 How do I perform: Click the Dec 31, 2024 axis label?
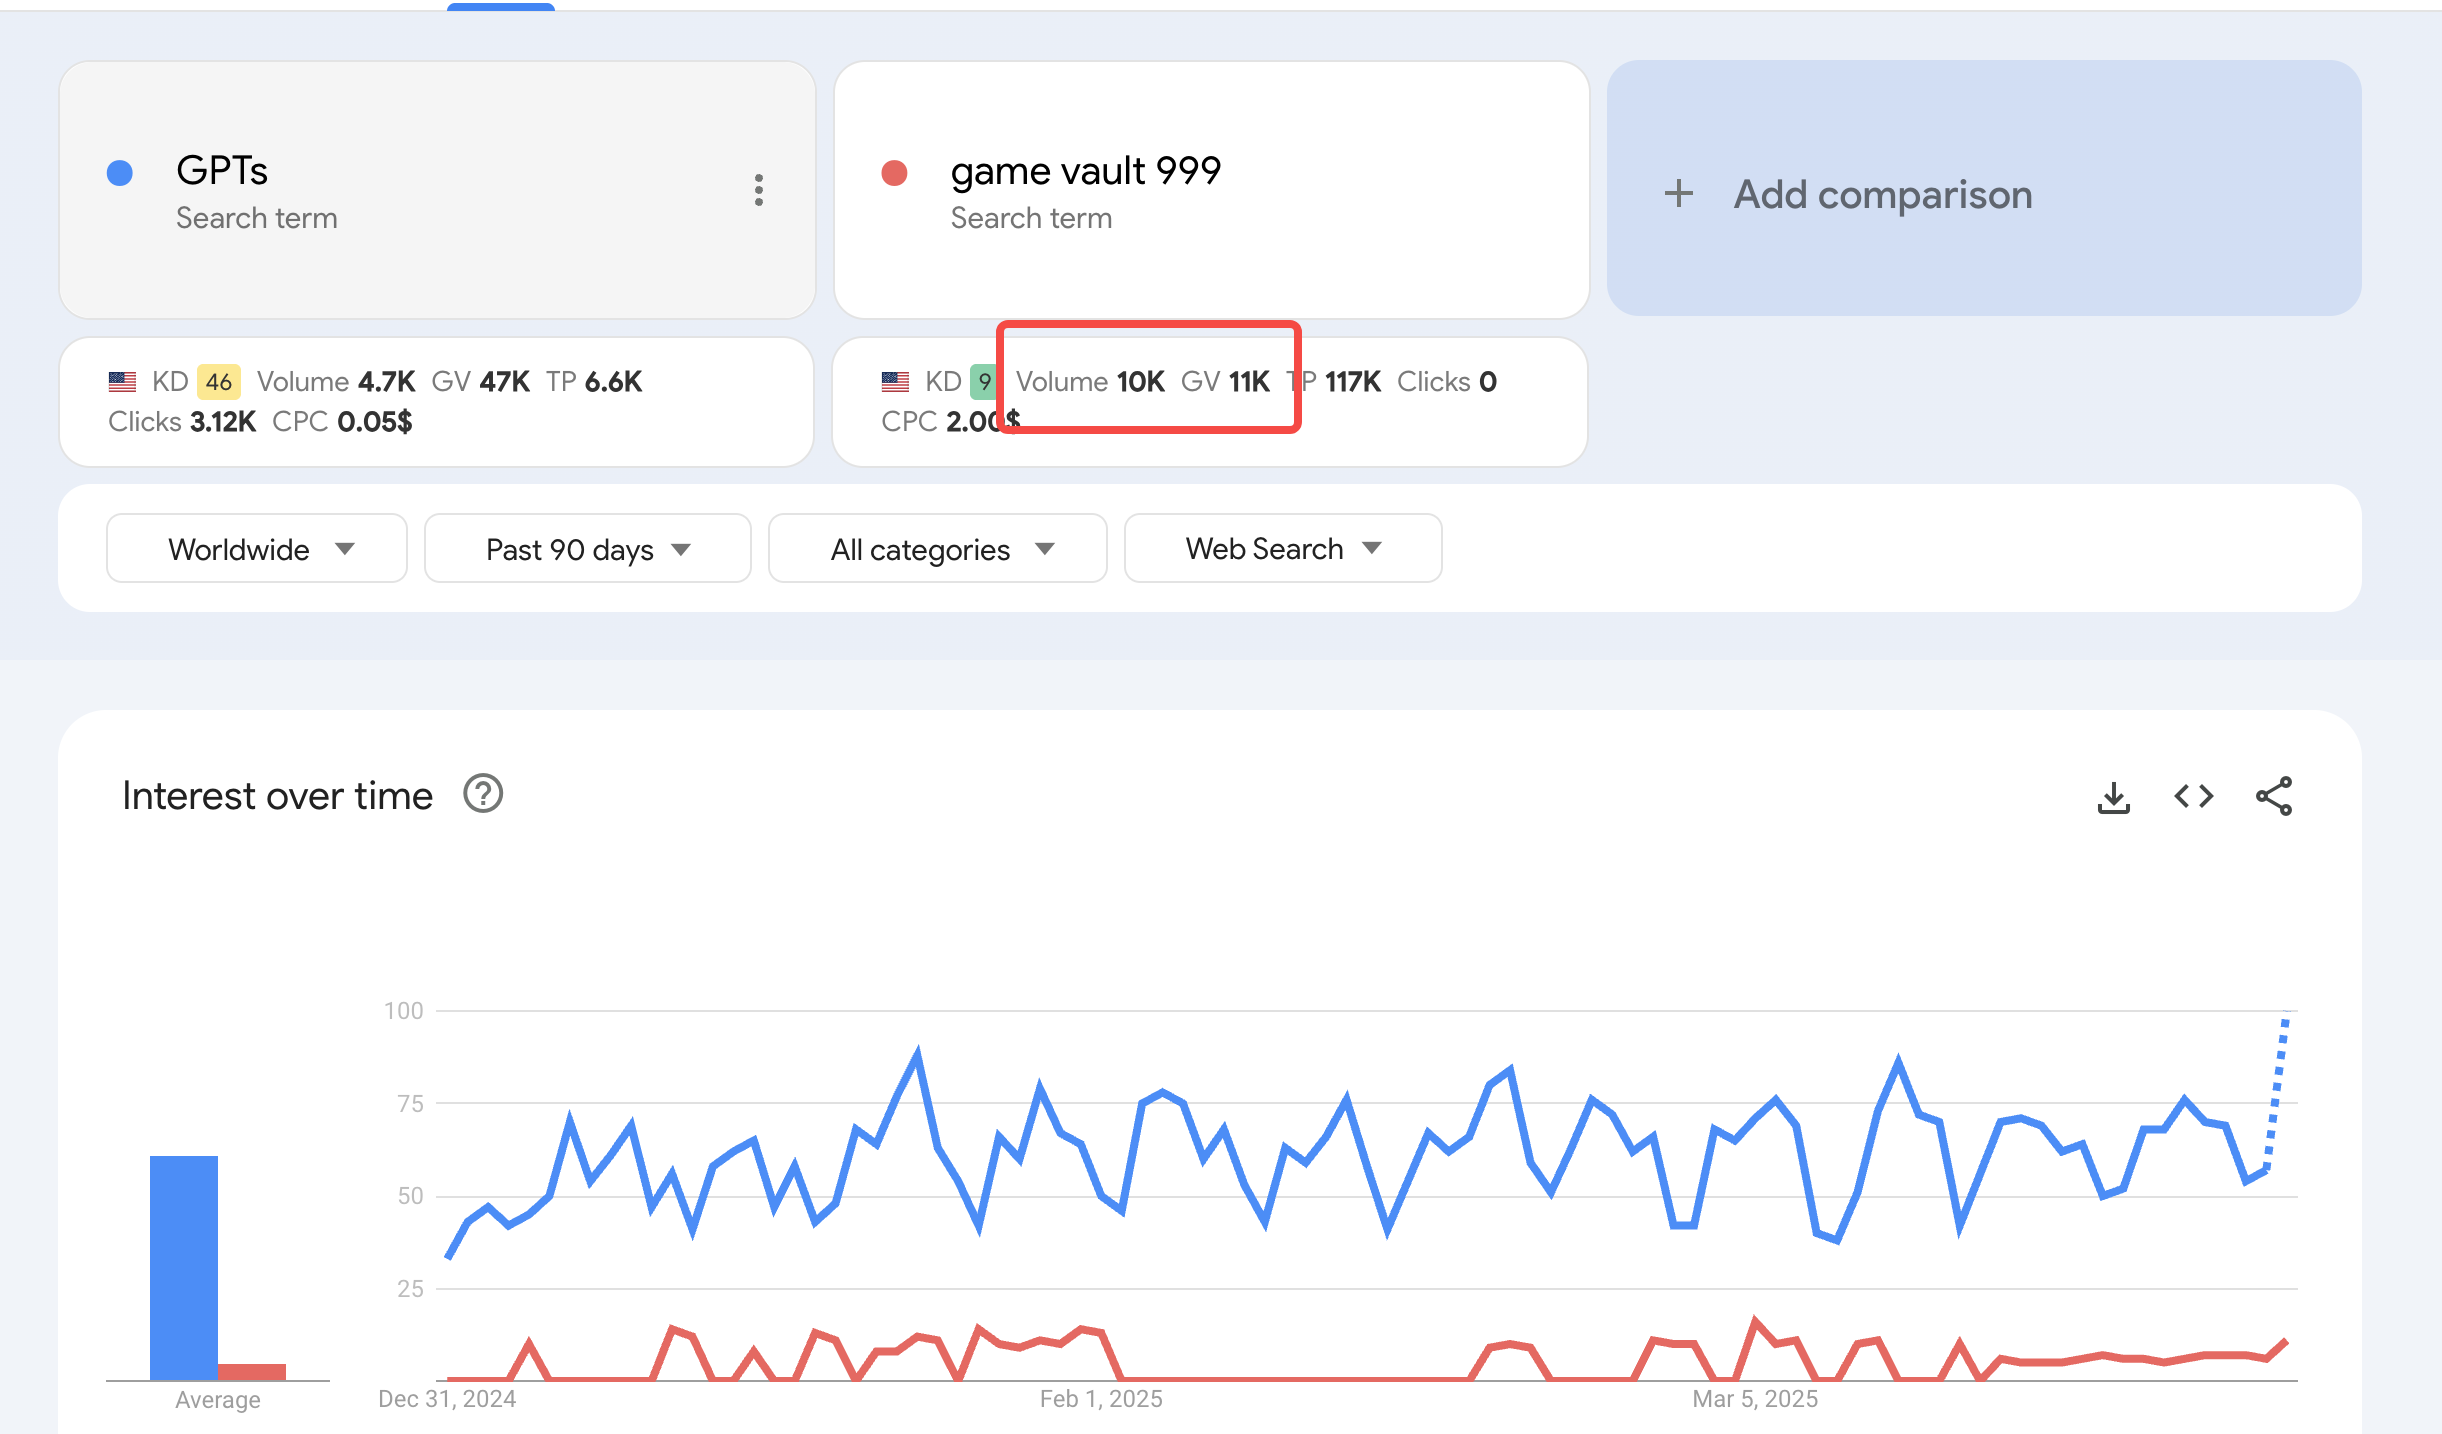(447, 1399)
